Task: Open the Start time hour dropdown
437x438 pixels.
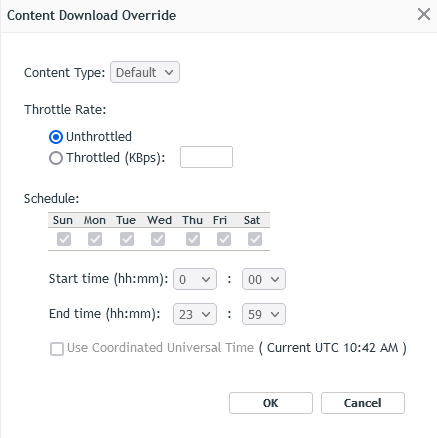Action: click(195, 279)
